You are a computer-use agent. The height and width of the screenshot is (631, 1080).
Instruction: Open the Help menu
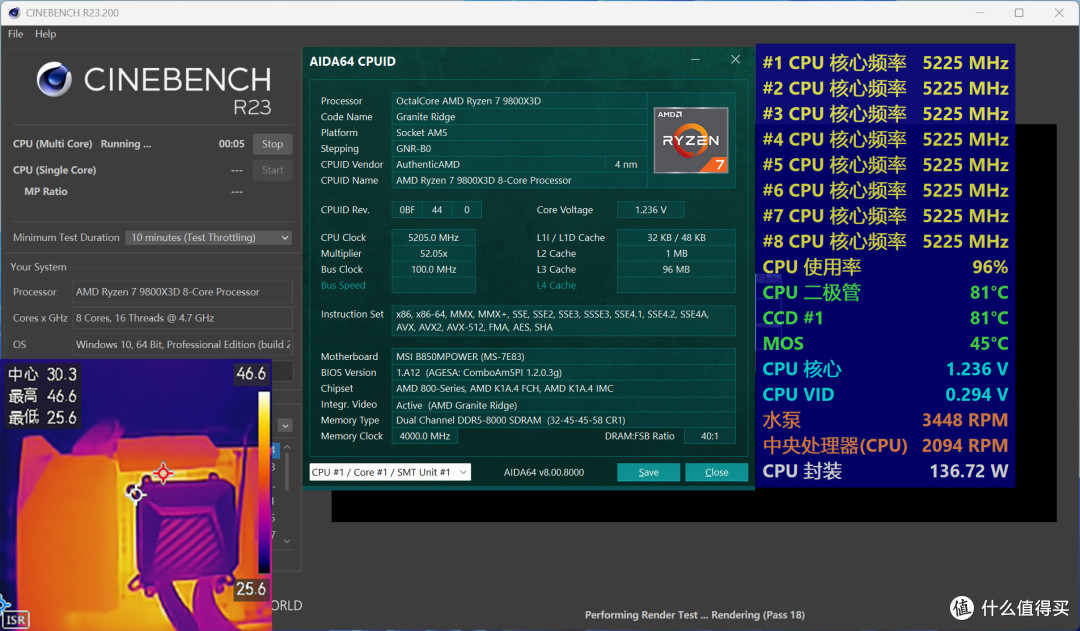pyautogui.click(x=45, y=34)
